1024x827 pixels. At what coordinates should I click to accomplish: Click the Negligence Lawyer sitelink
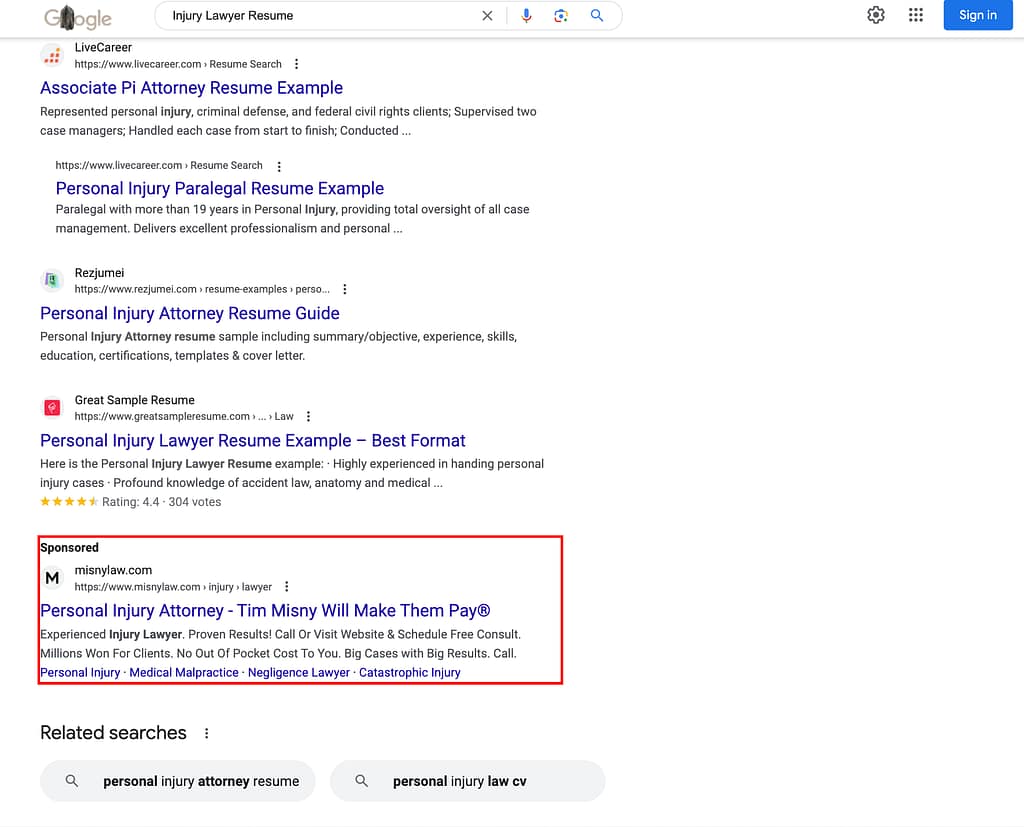tap(299, 673)
